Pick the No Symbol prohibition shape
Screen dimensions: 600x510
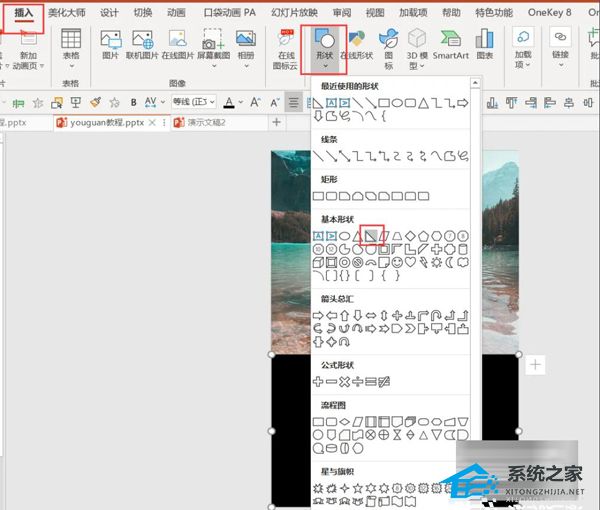tap(357, 262)
